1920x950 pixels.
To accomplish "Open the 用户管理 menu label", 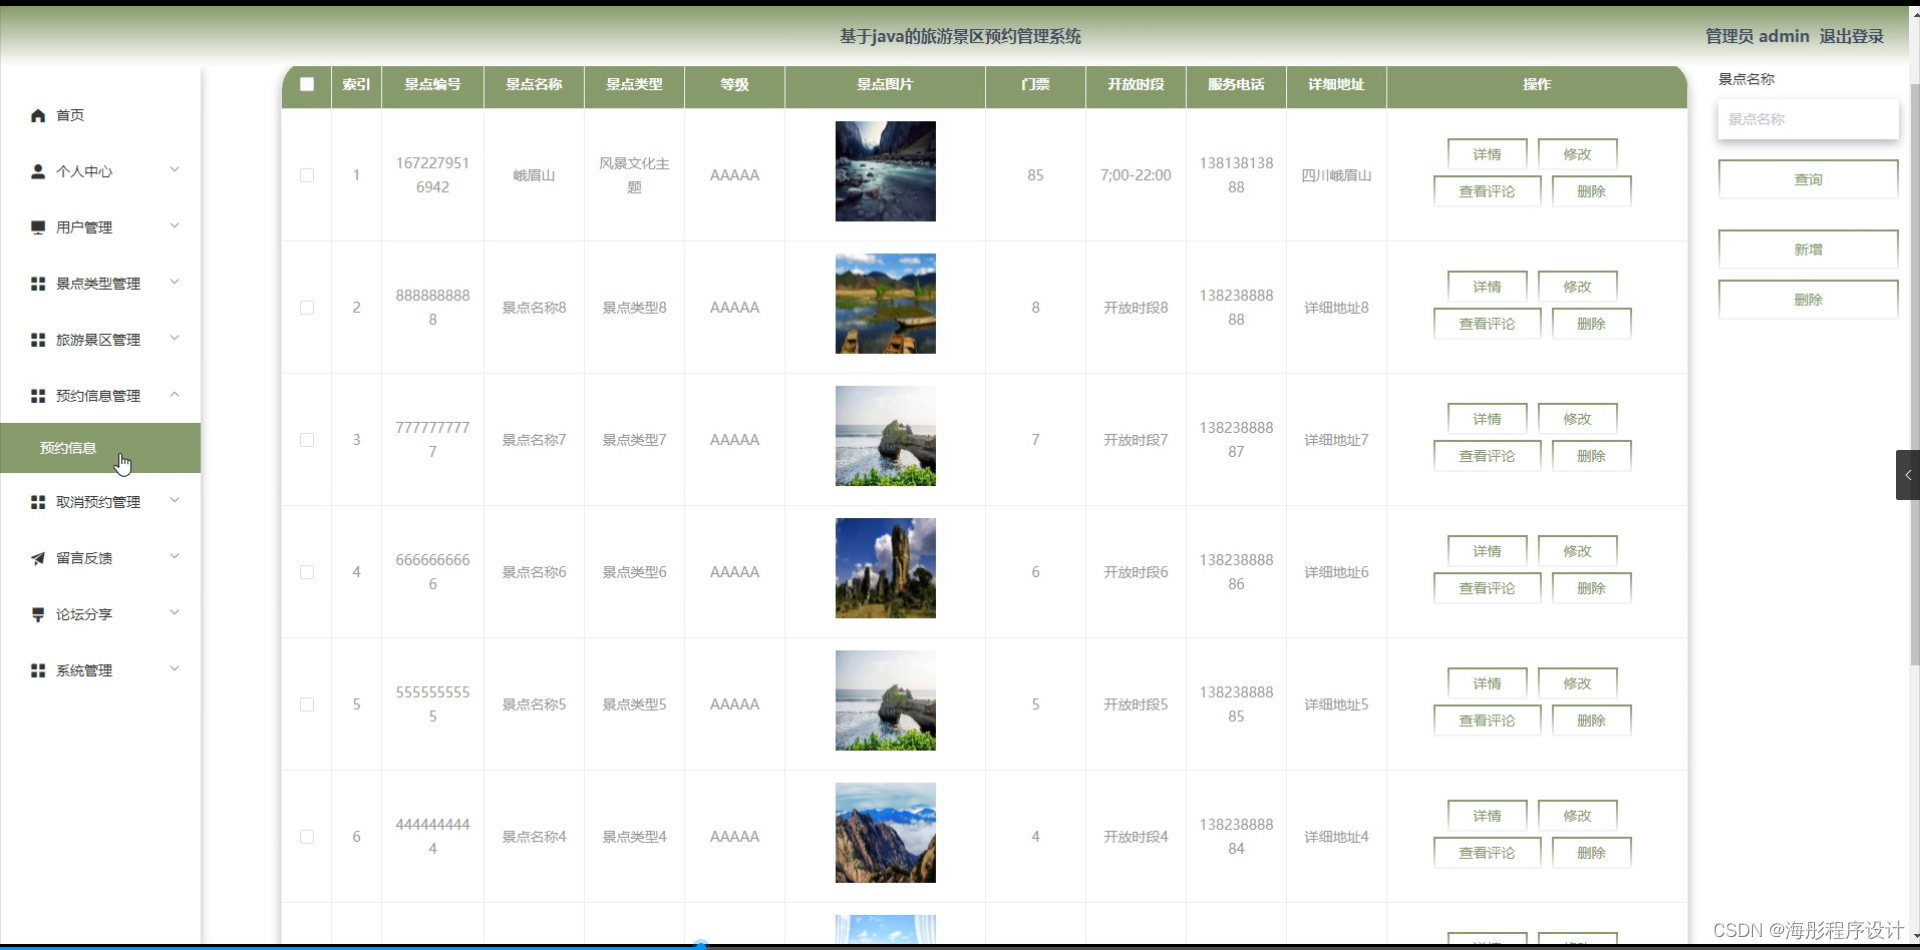I will (84, 228).
